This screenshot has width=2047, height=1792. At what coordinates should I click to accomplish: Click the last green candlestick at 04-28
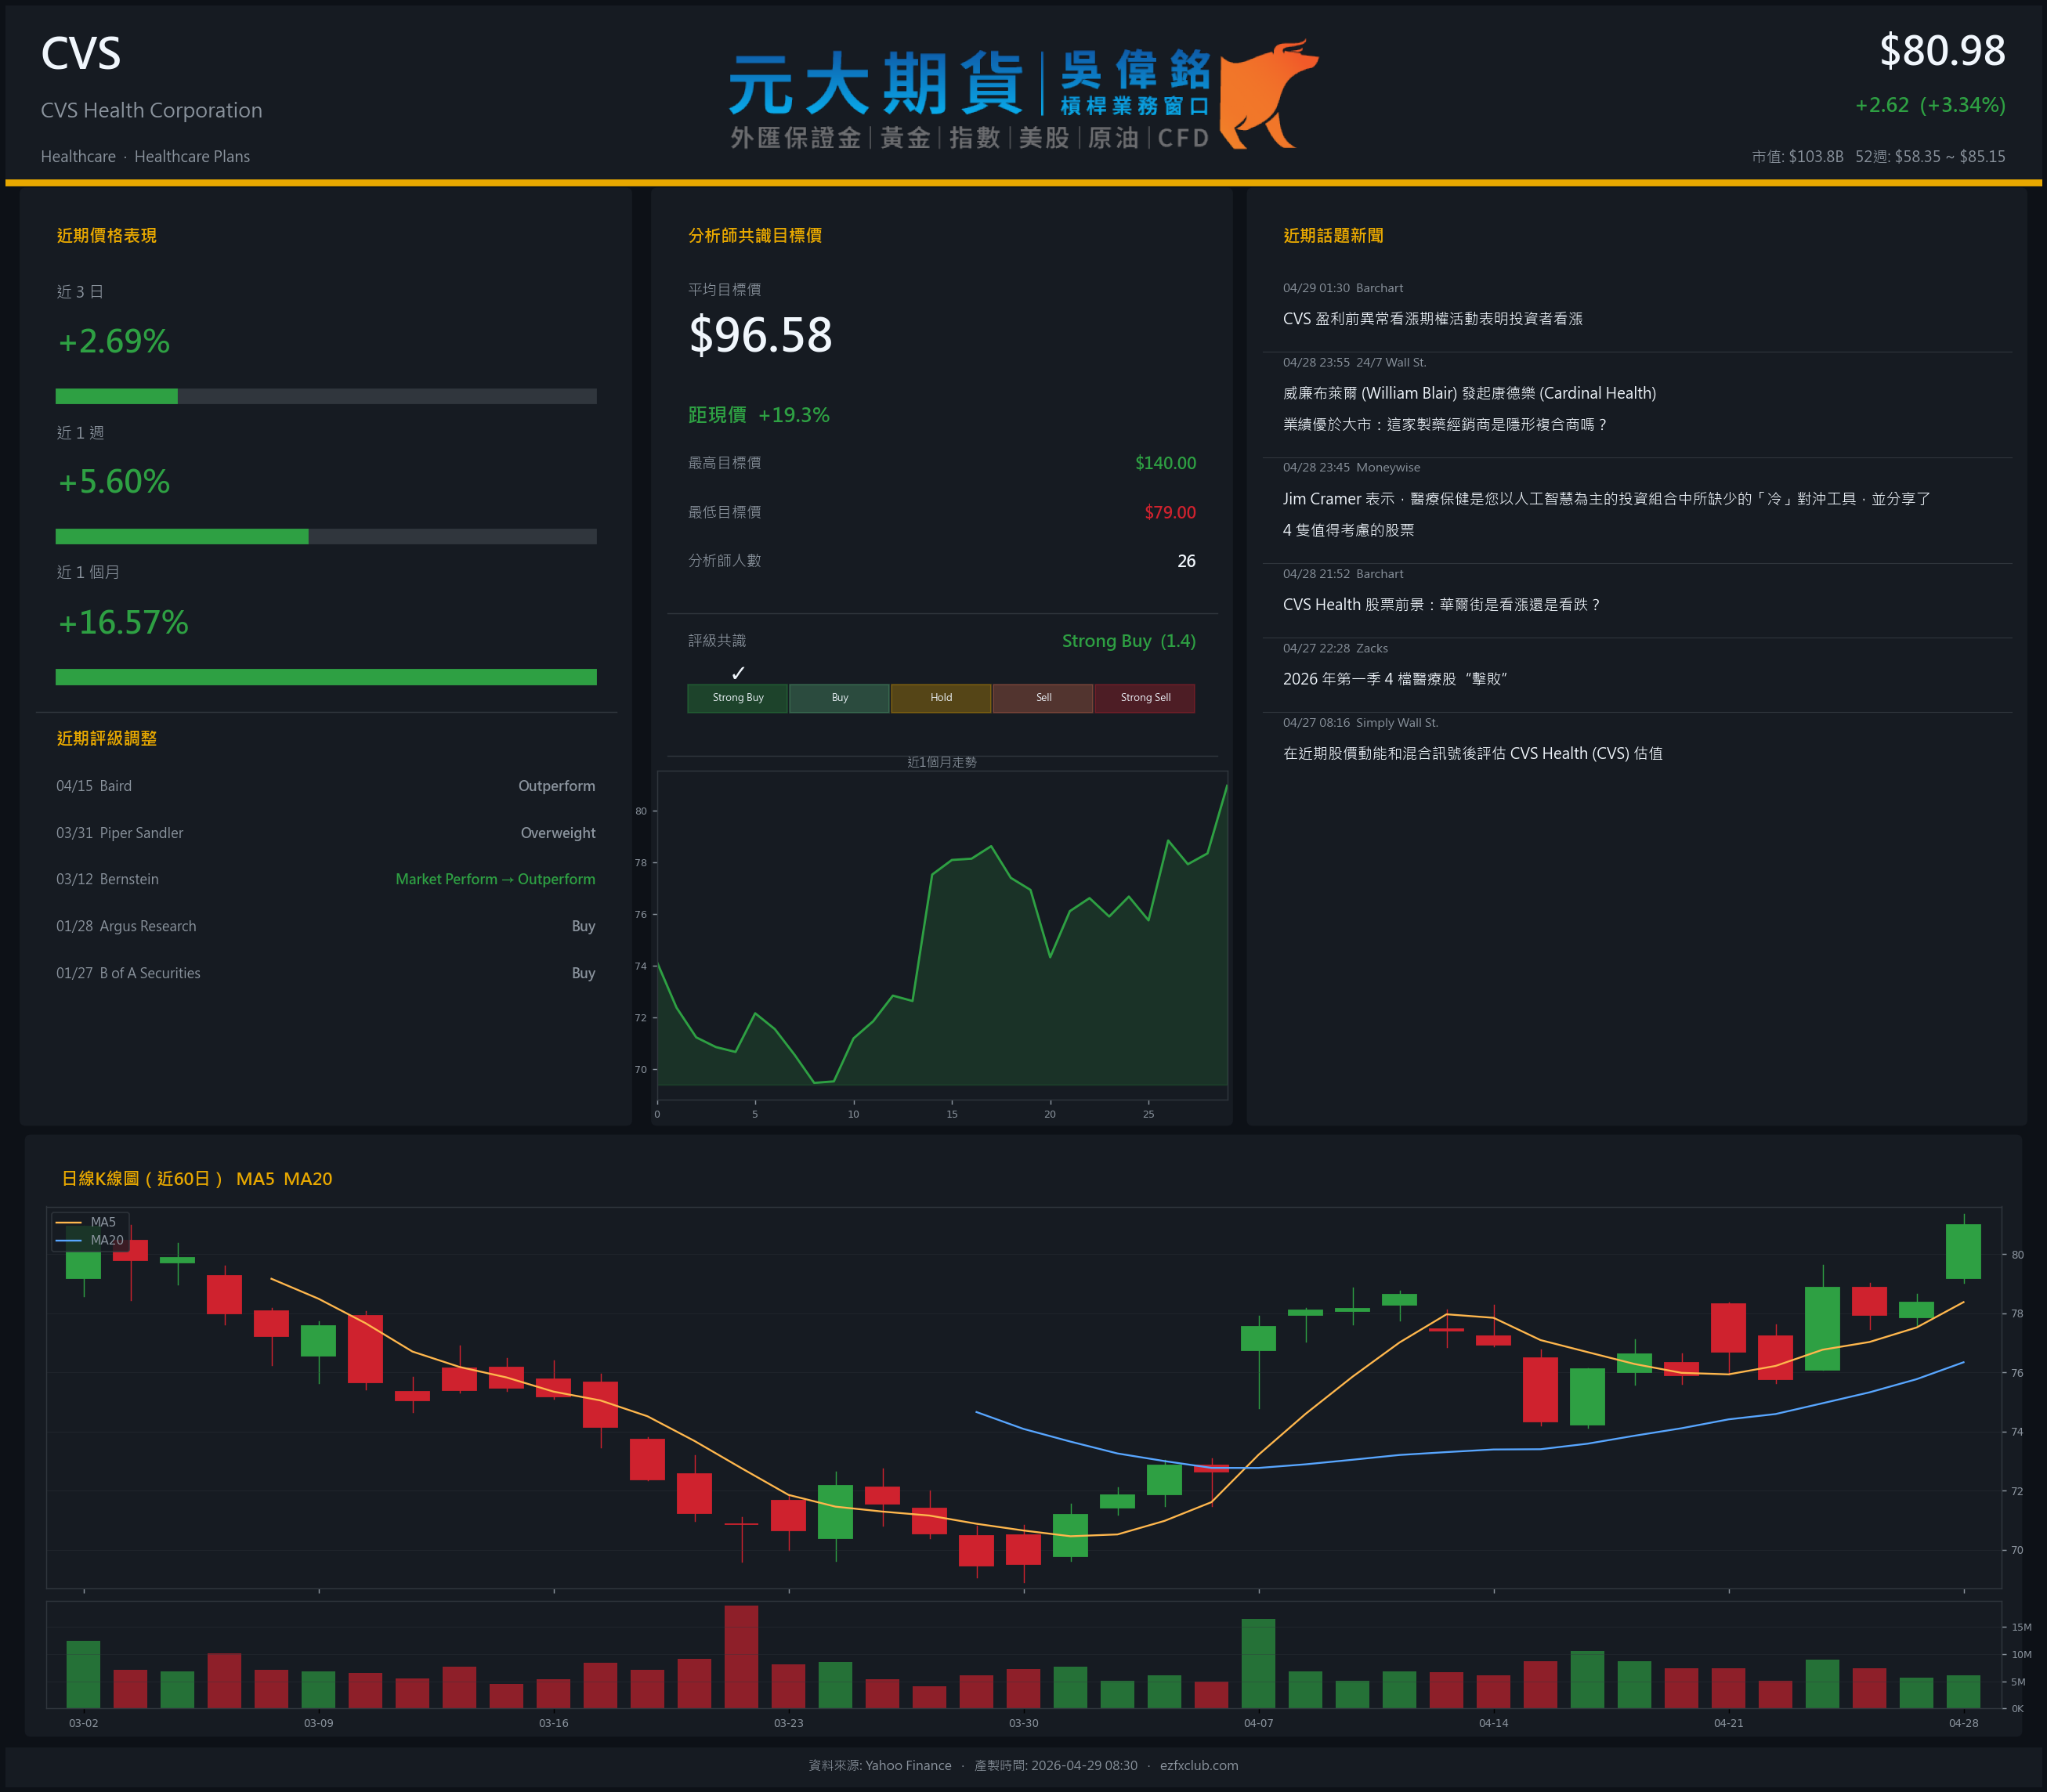[x=1963, y=1251]
